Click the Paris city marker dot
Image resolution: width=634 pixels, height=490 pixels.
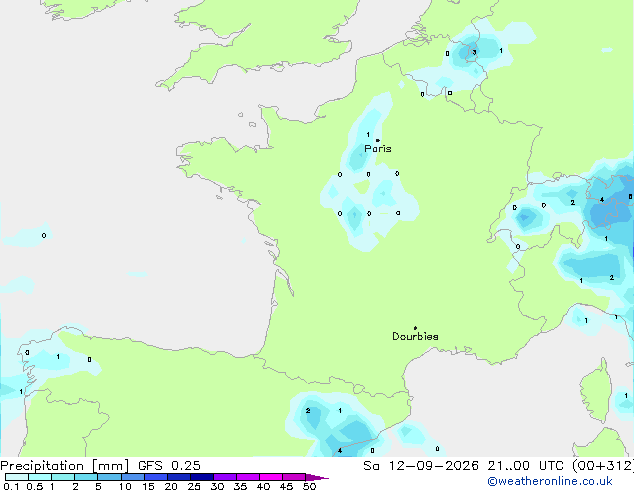[x=378, y=140]
